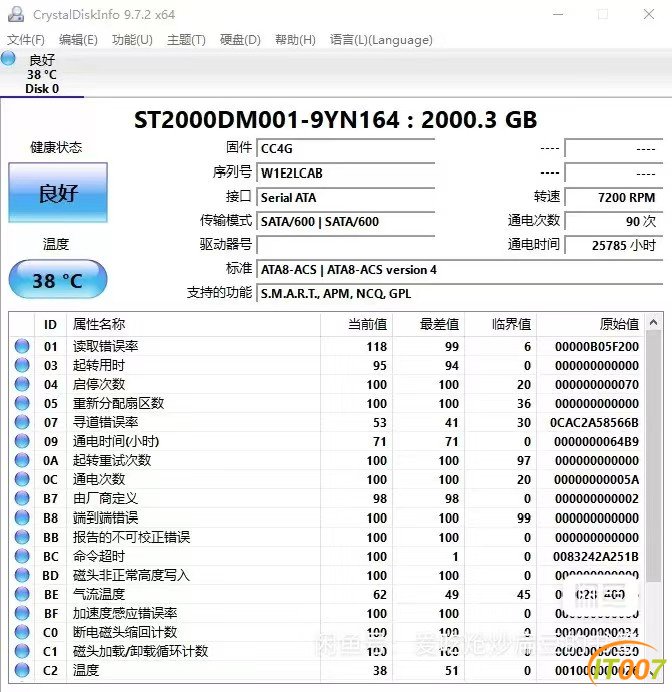This screenshot has width=672, height=692.
Task: Click status icon for 温度 row C2
Action: [x=22, y=670]
